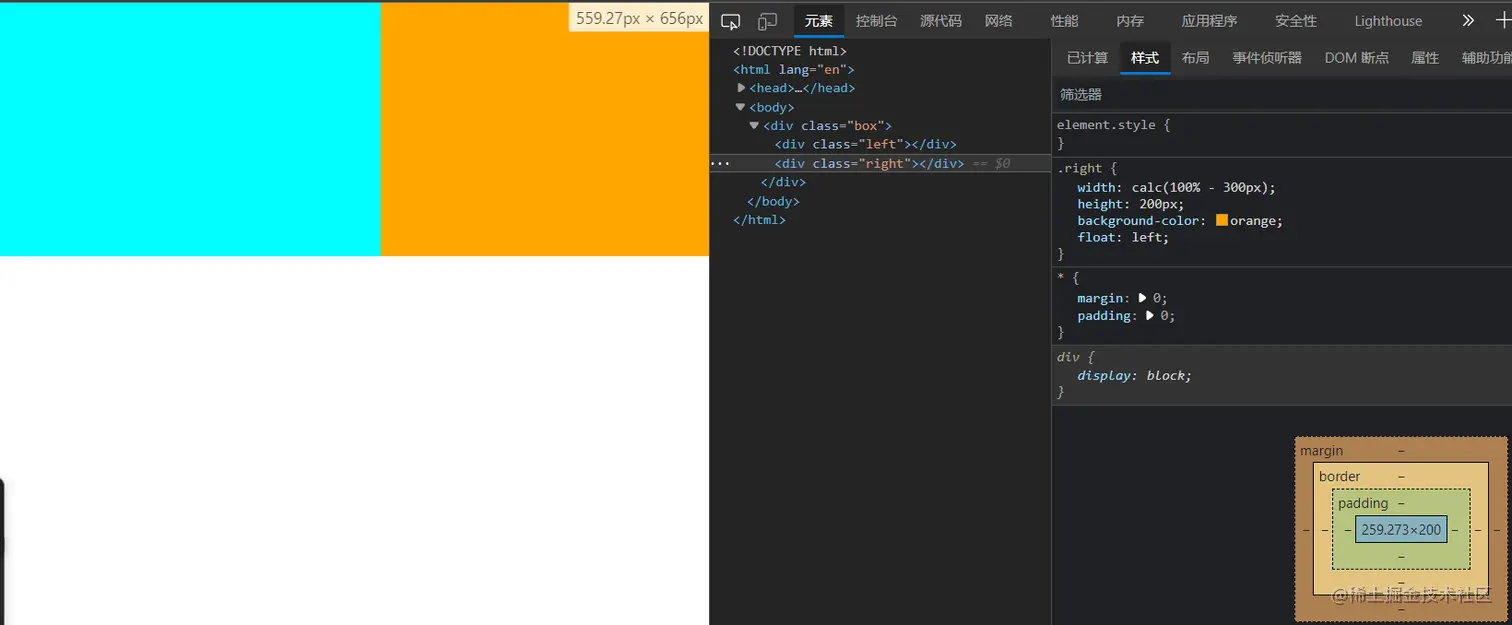The width and height of the screenshot is (1512, 625).
Task: Switch to the Lighthouse tab
Action: (x=1388, y=21)
